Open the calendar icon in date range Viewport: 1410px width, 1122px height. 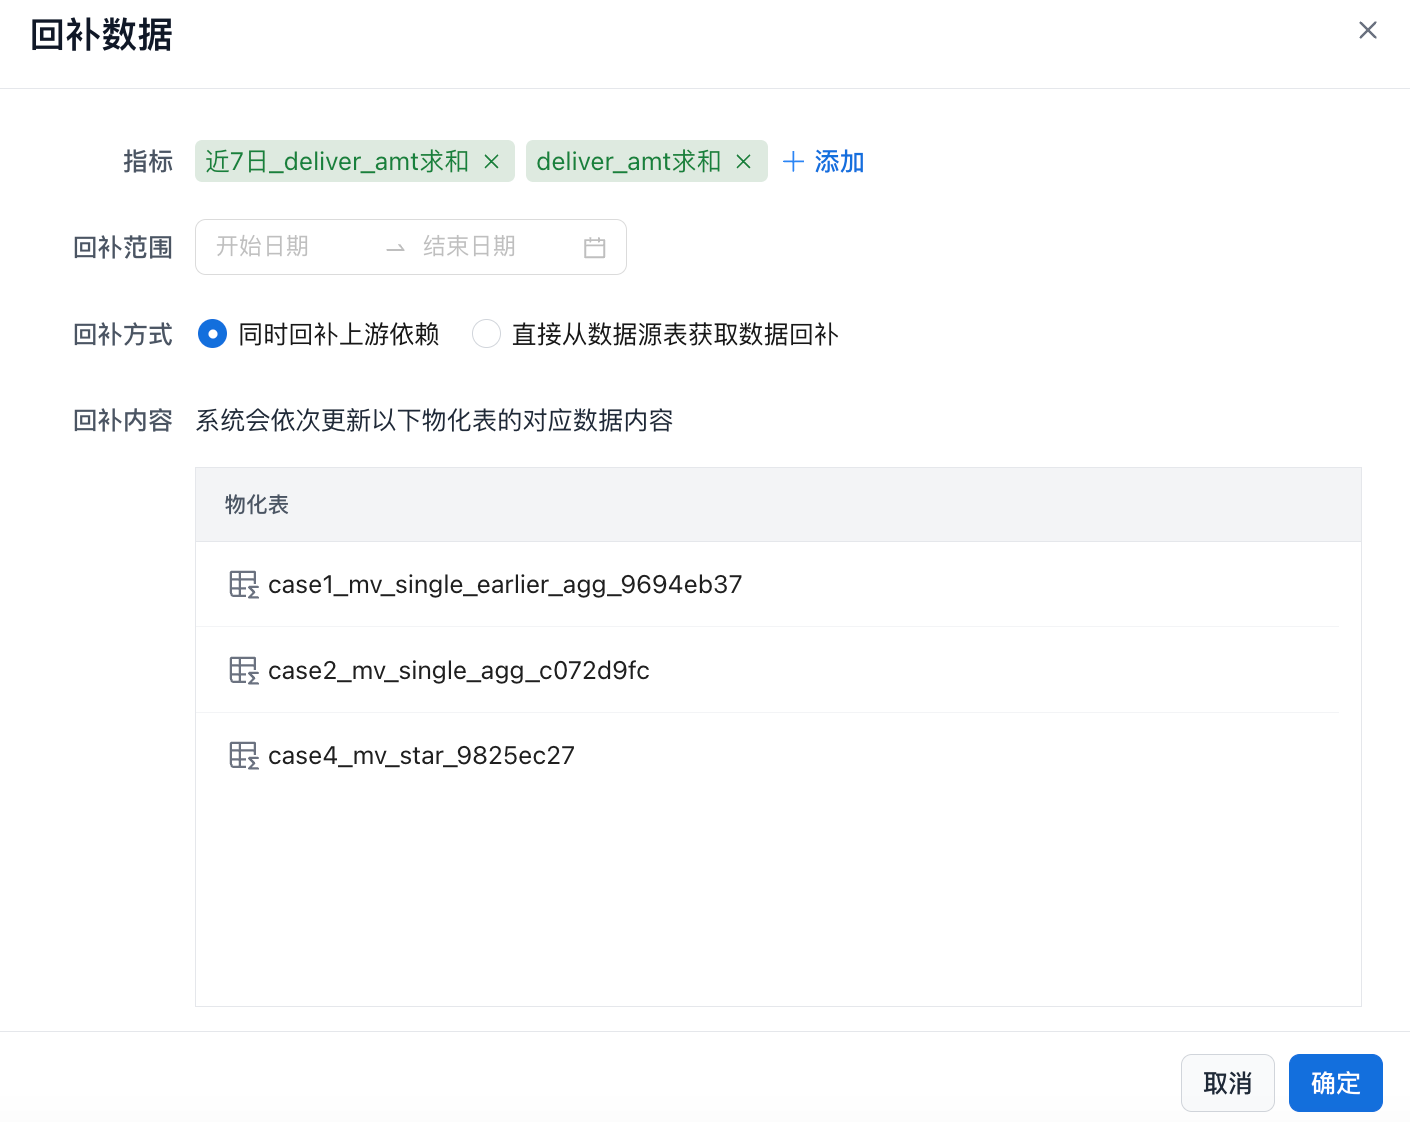click(594, 248)
